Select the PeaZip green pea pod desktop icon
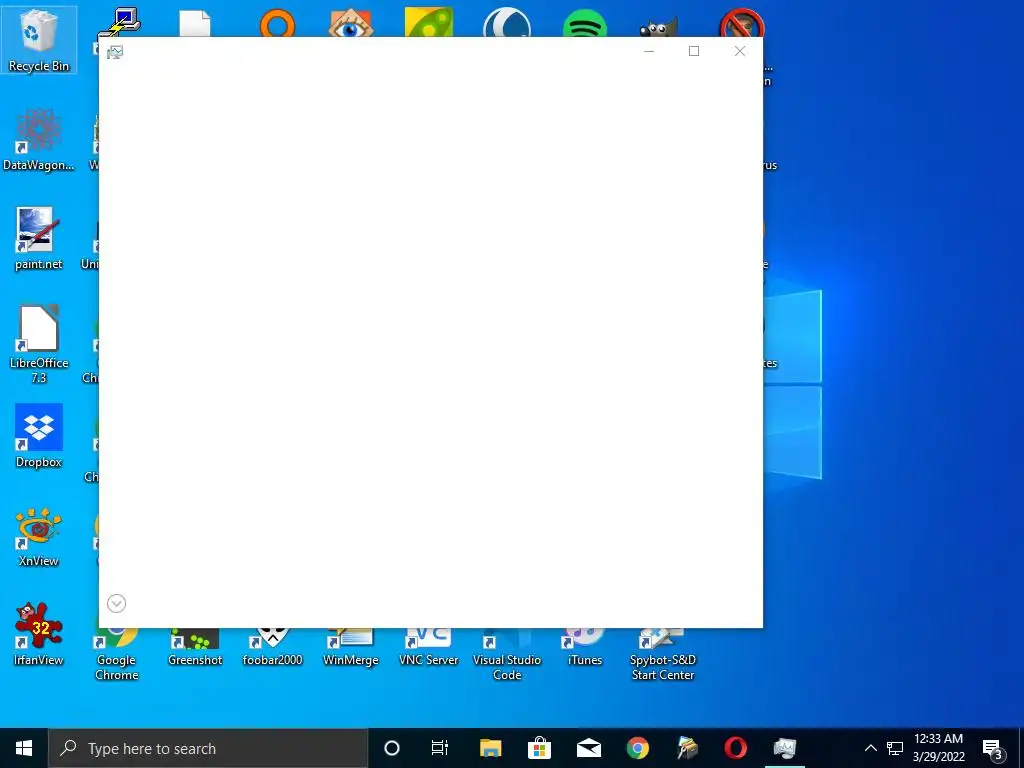The image size is (1024, 768). pos(428,22)
